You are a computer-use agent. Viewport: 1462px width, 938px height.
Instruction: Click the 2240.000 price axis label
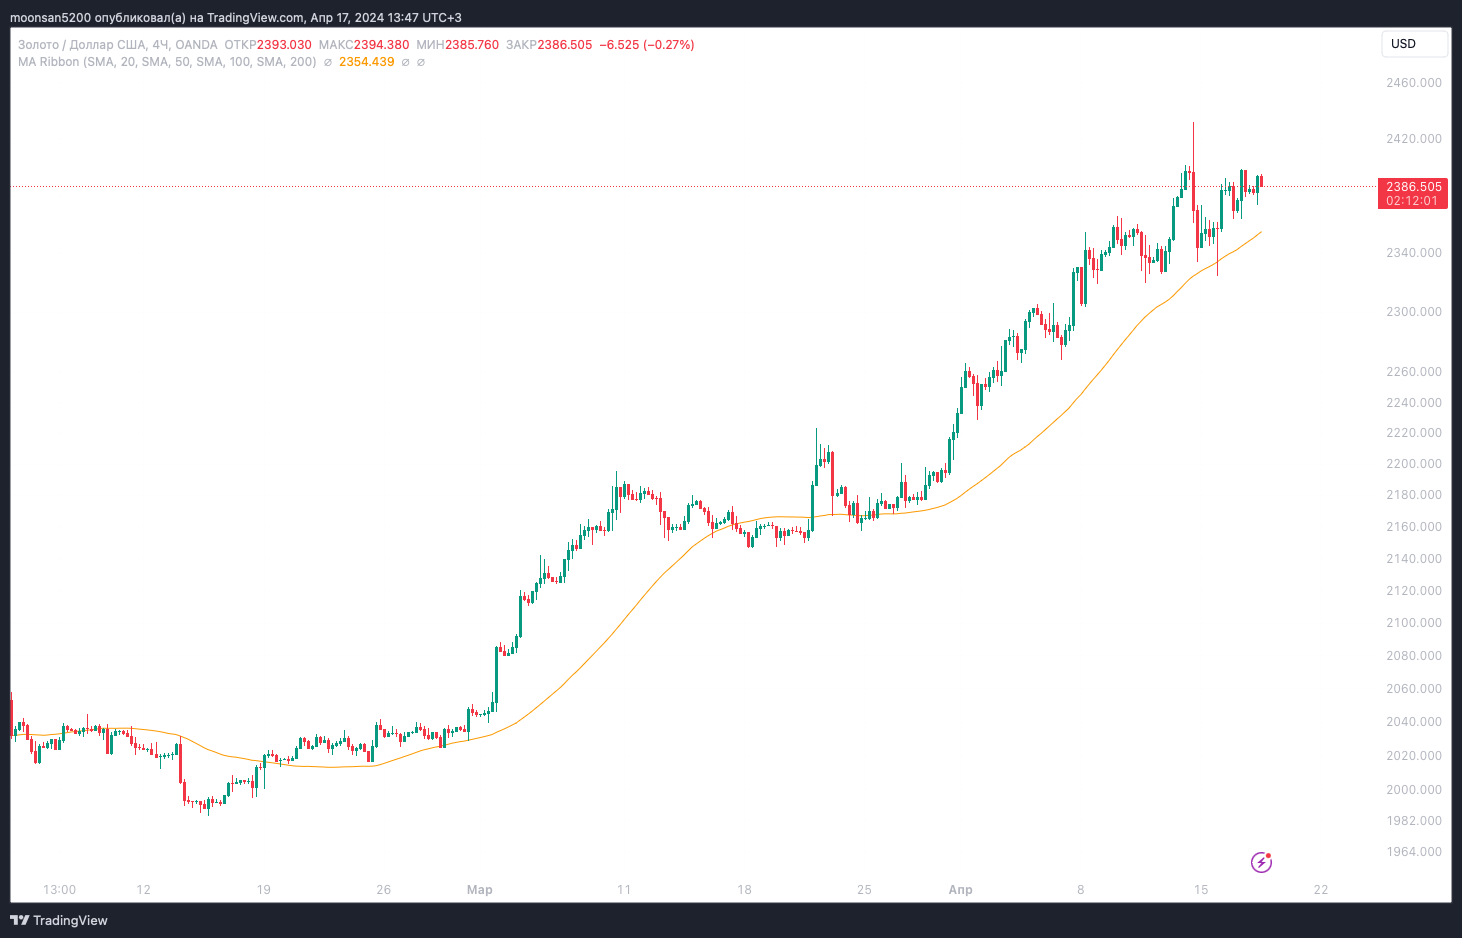pyautogui.click(x=1414, y=403)
